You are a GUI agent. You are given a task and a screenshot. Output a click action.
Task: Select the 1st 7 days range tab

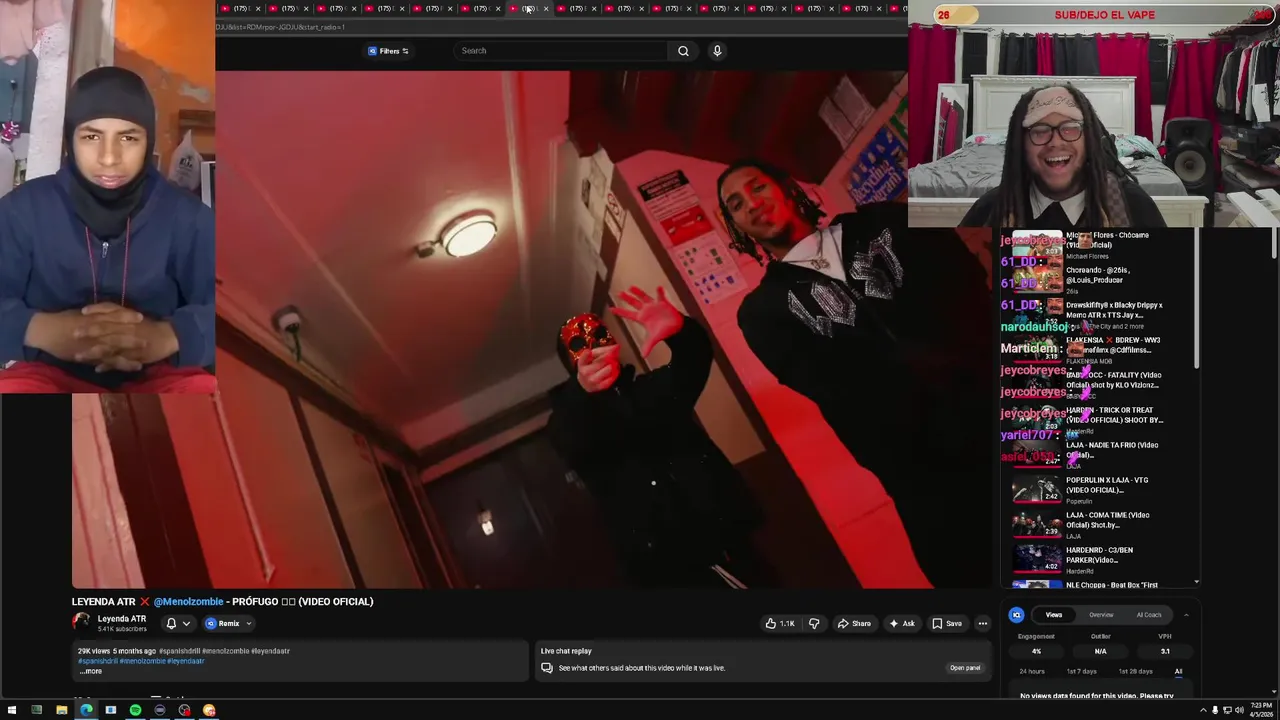click(1081, 671)
